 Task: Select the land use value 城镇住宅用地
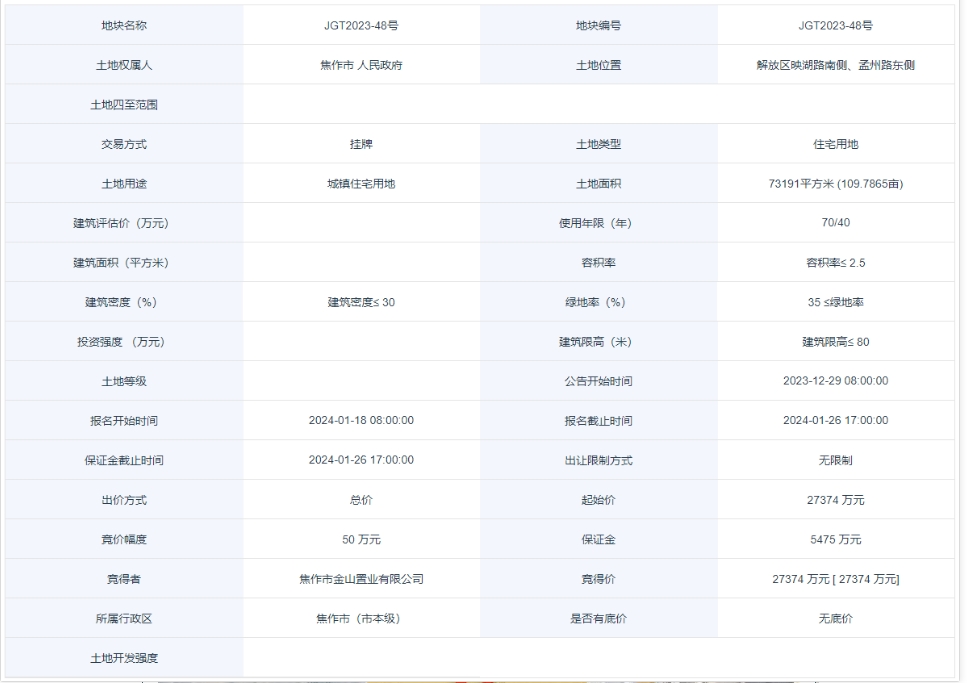tap(361, 184)
